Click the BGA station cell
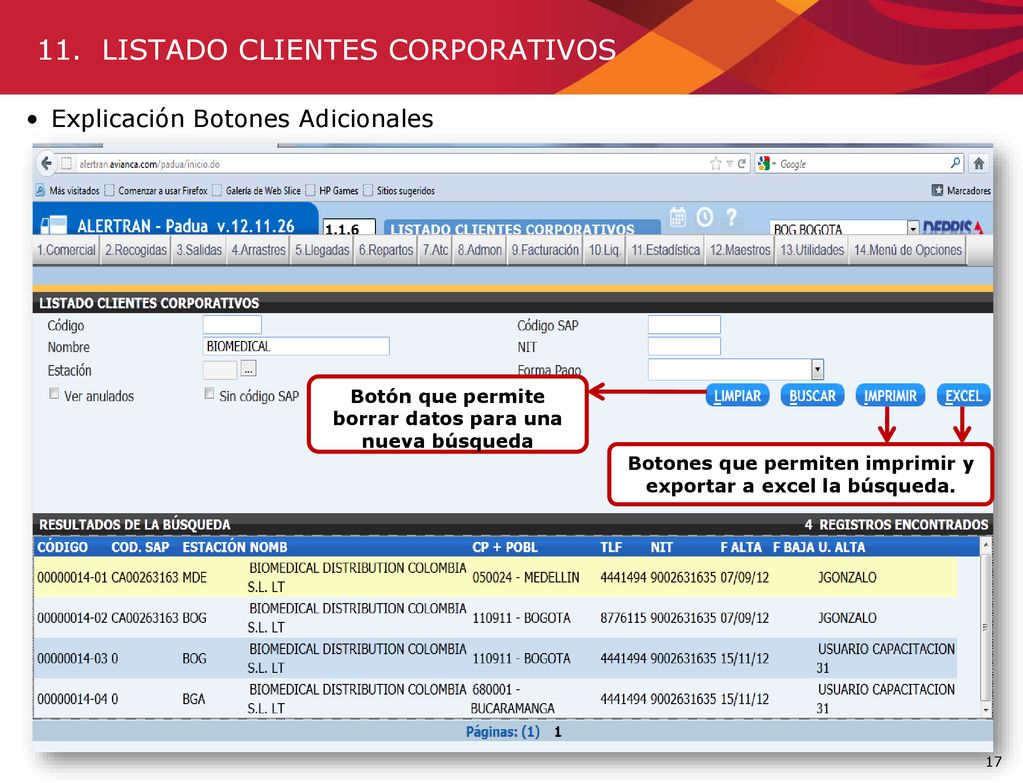 tap(194, 699)
